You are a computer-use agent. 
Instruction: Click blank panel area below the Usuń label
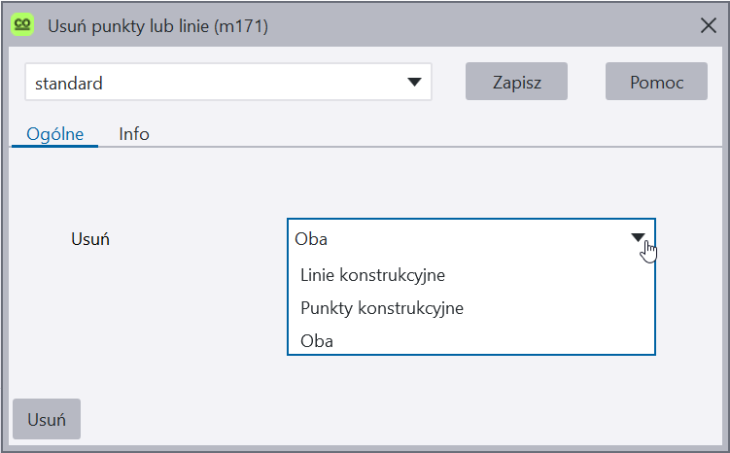(x=120, y=320)
